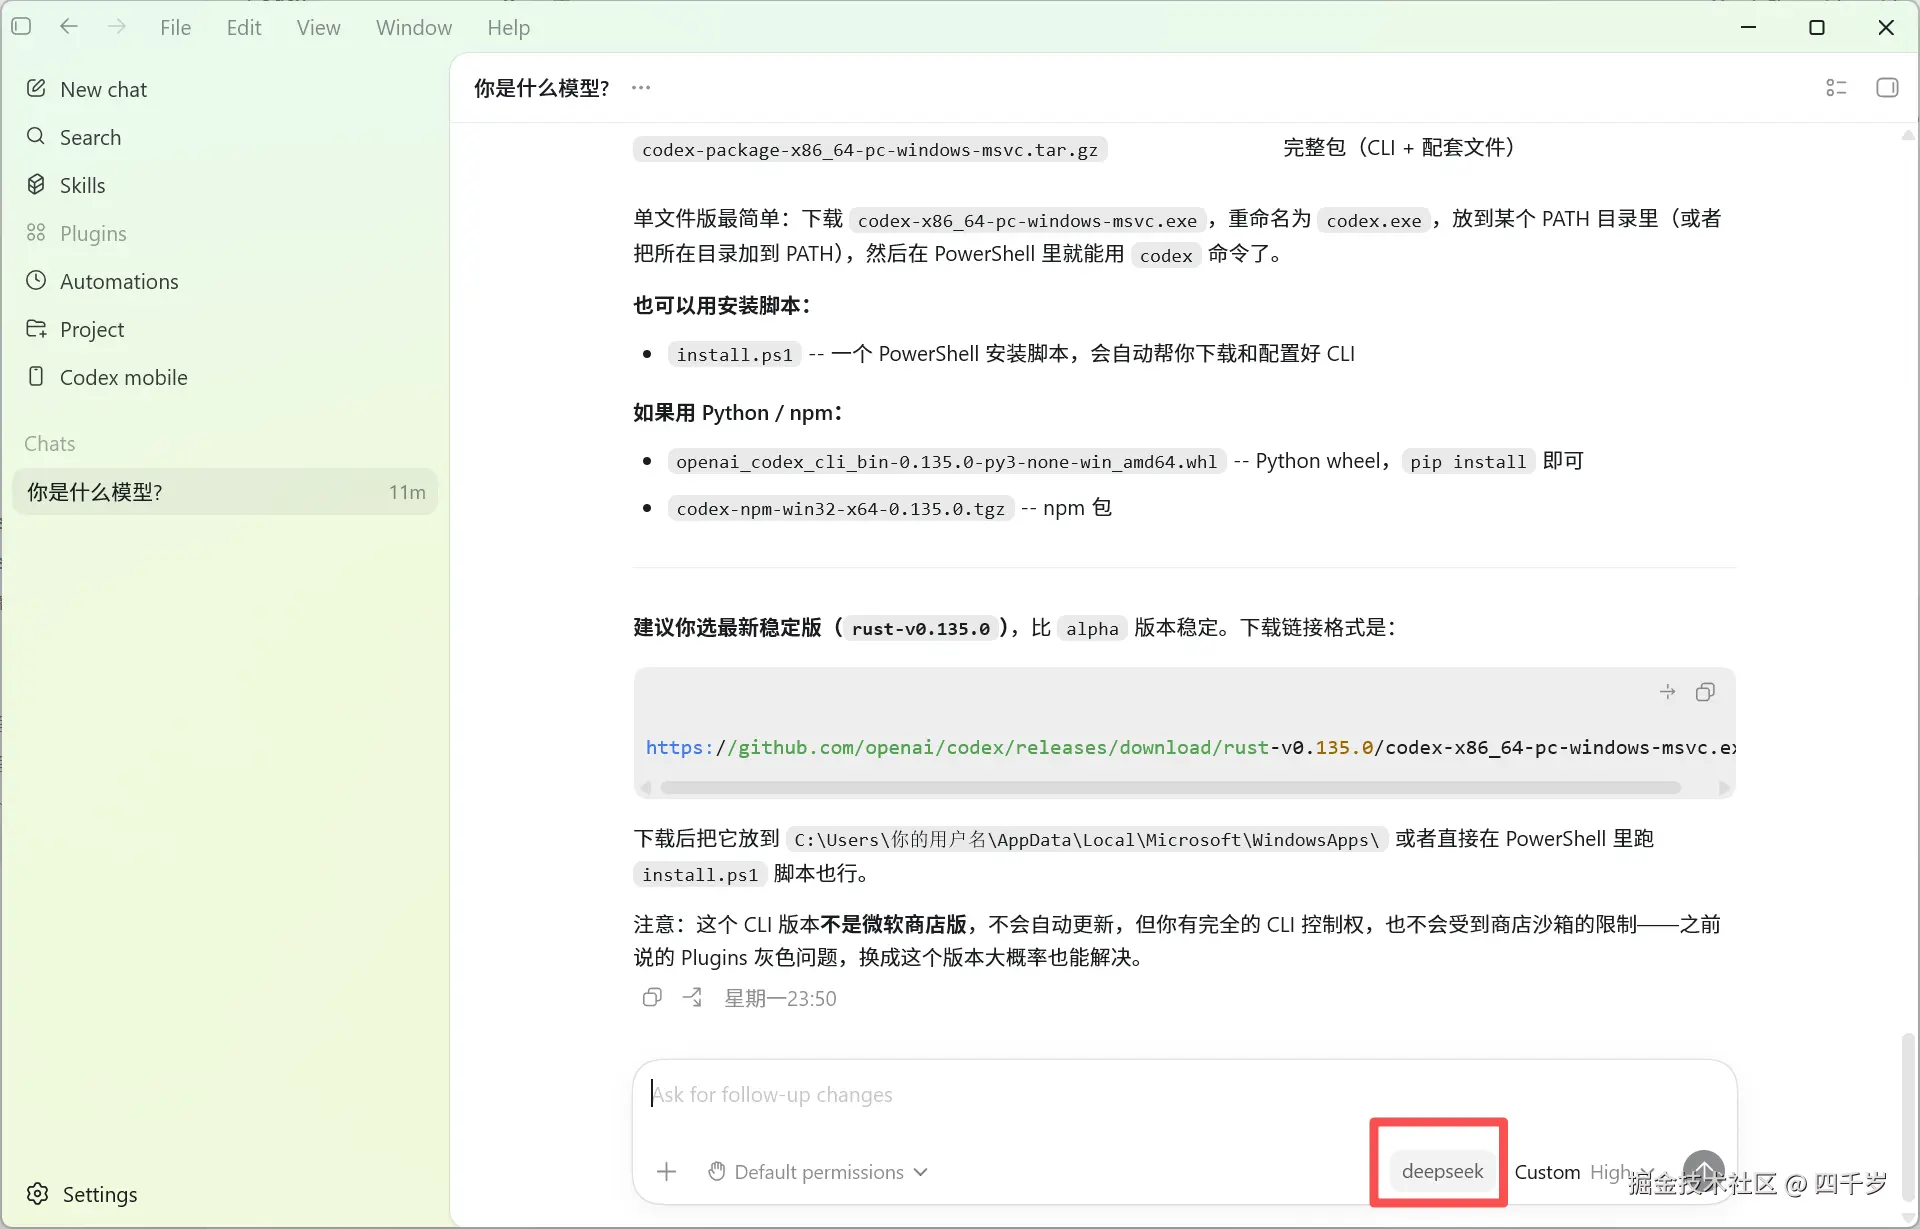Click the code block scroll-right arrow
The height and width of the screenshot is (1229, 1920).
pos(1724,788)
